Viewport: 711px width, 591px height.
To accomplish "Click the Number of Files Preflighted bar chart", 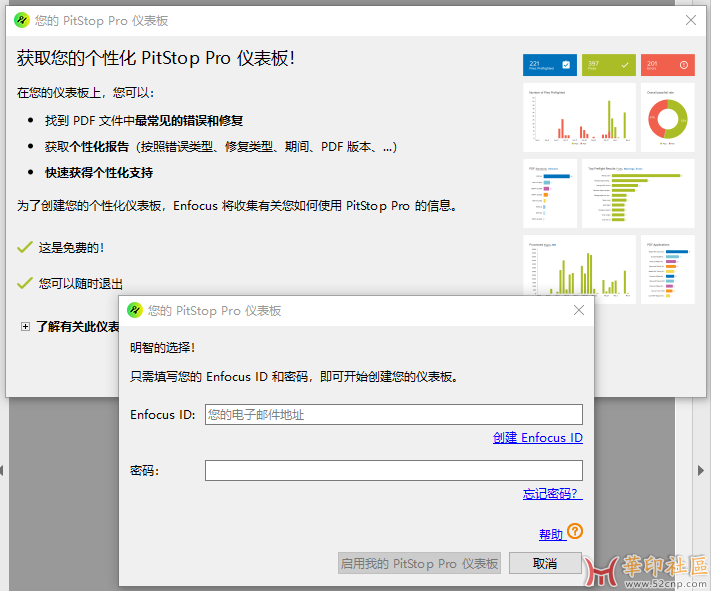I will pos(580,117).
